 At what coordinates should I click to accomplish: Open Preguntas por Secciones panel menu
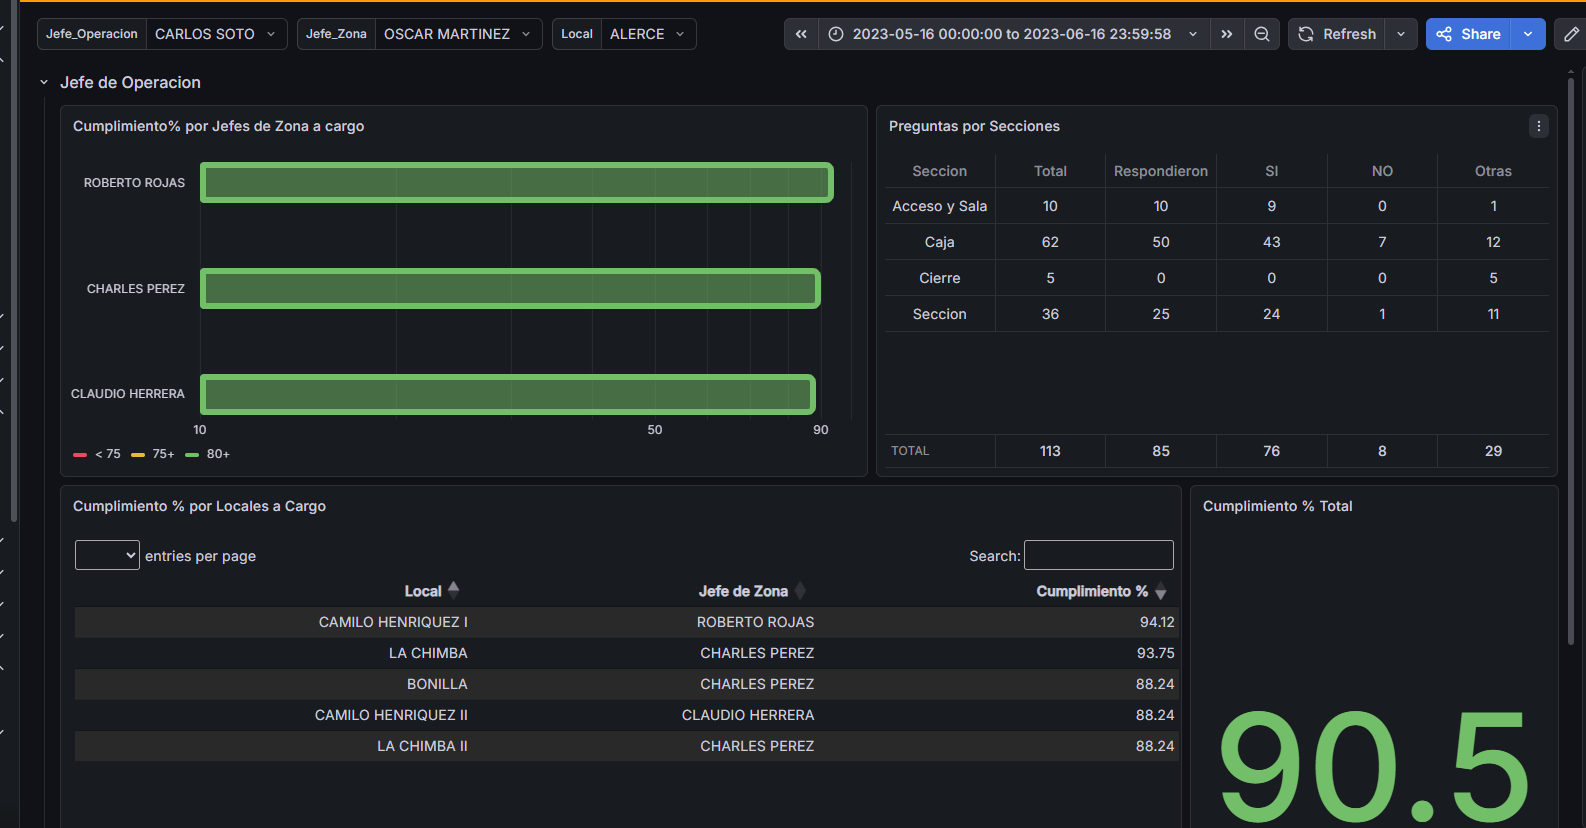tap(1538, 126)
